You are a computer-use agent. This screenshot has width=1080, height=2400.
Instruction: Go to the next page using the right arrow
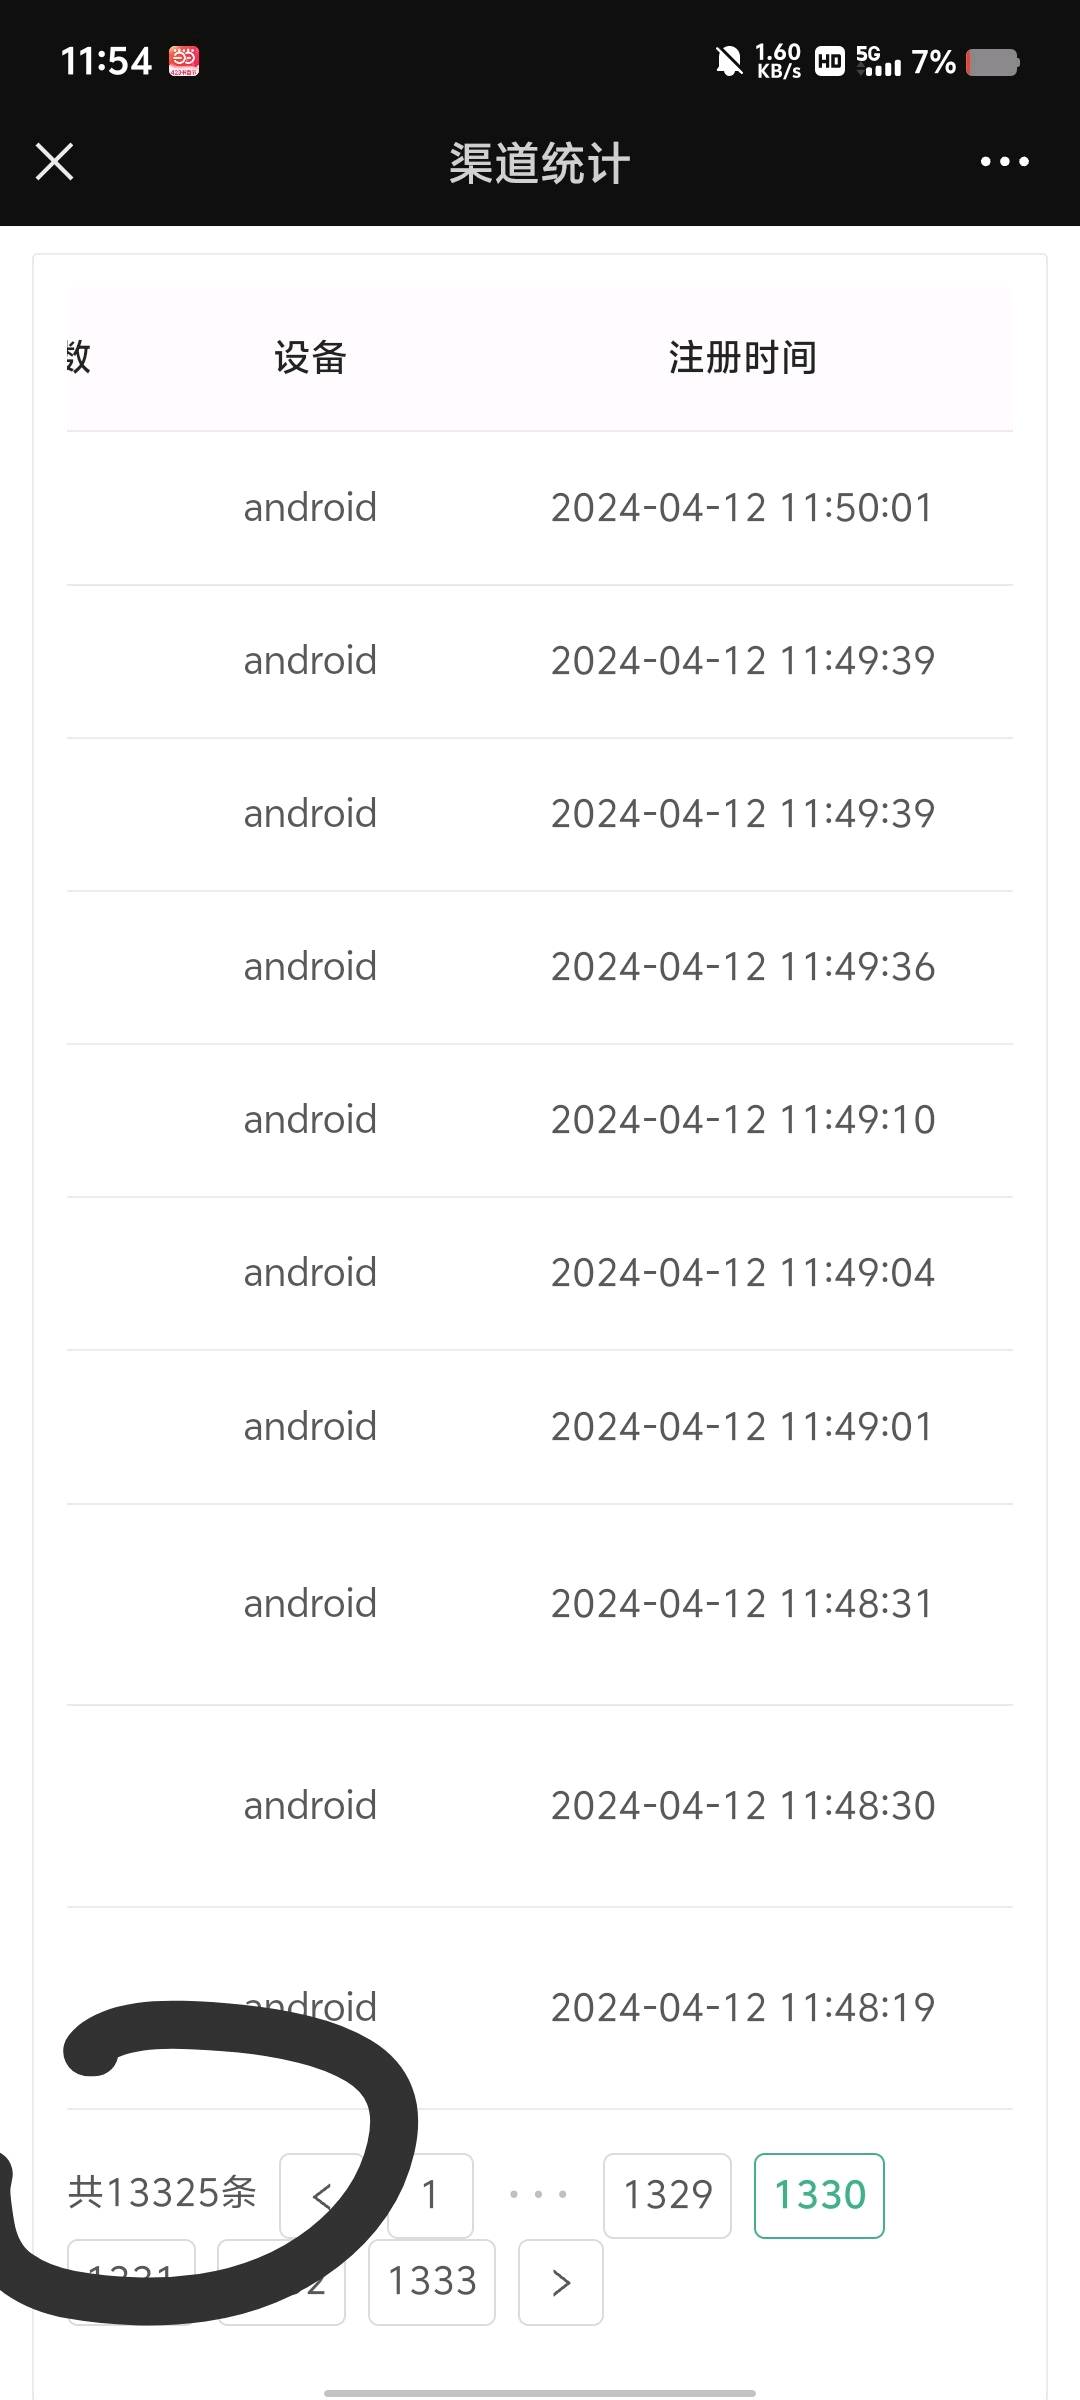pos(561,2282)
